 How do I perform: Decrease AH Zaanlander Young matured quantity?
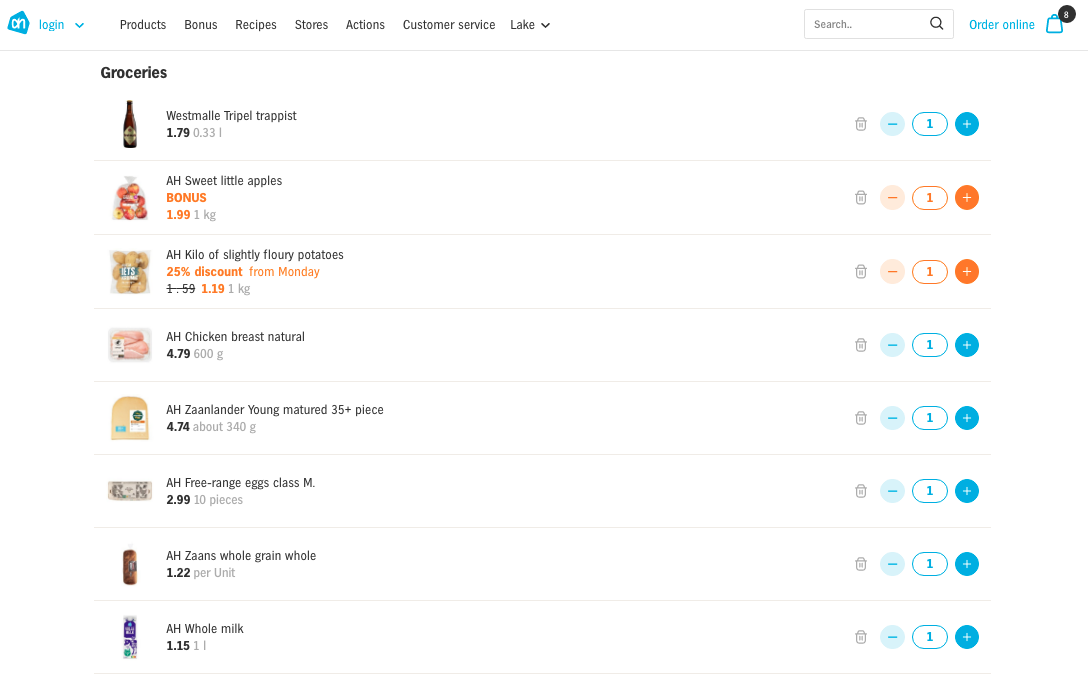[x=892, y=418]
